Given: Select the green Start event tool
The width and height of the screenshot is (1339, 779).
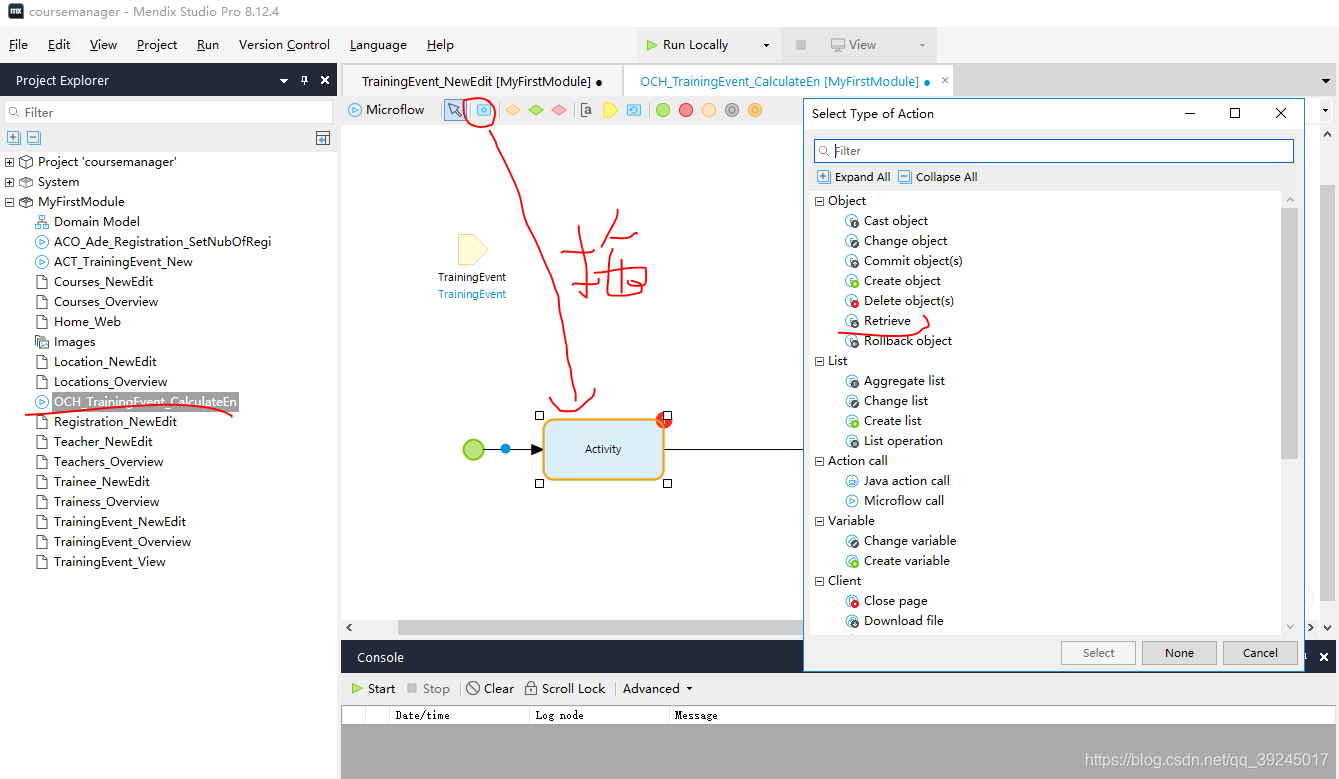Looking at the screenshot, I should coord(663,110).
